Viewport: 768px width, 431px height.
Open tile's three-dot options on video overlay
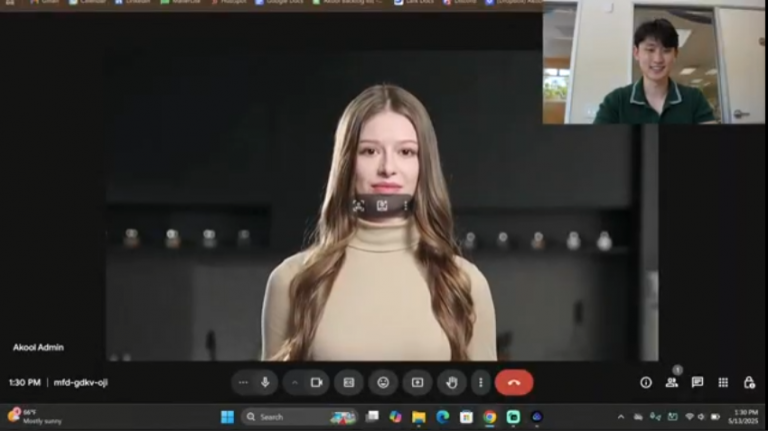(x=405, y=205)
